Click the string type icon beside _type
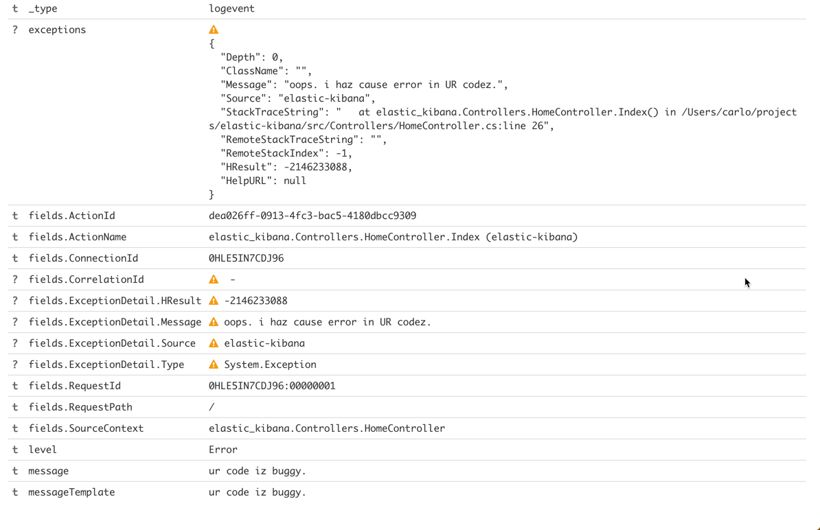Screen dimensions: 820x530 click(15, 9)
